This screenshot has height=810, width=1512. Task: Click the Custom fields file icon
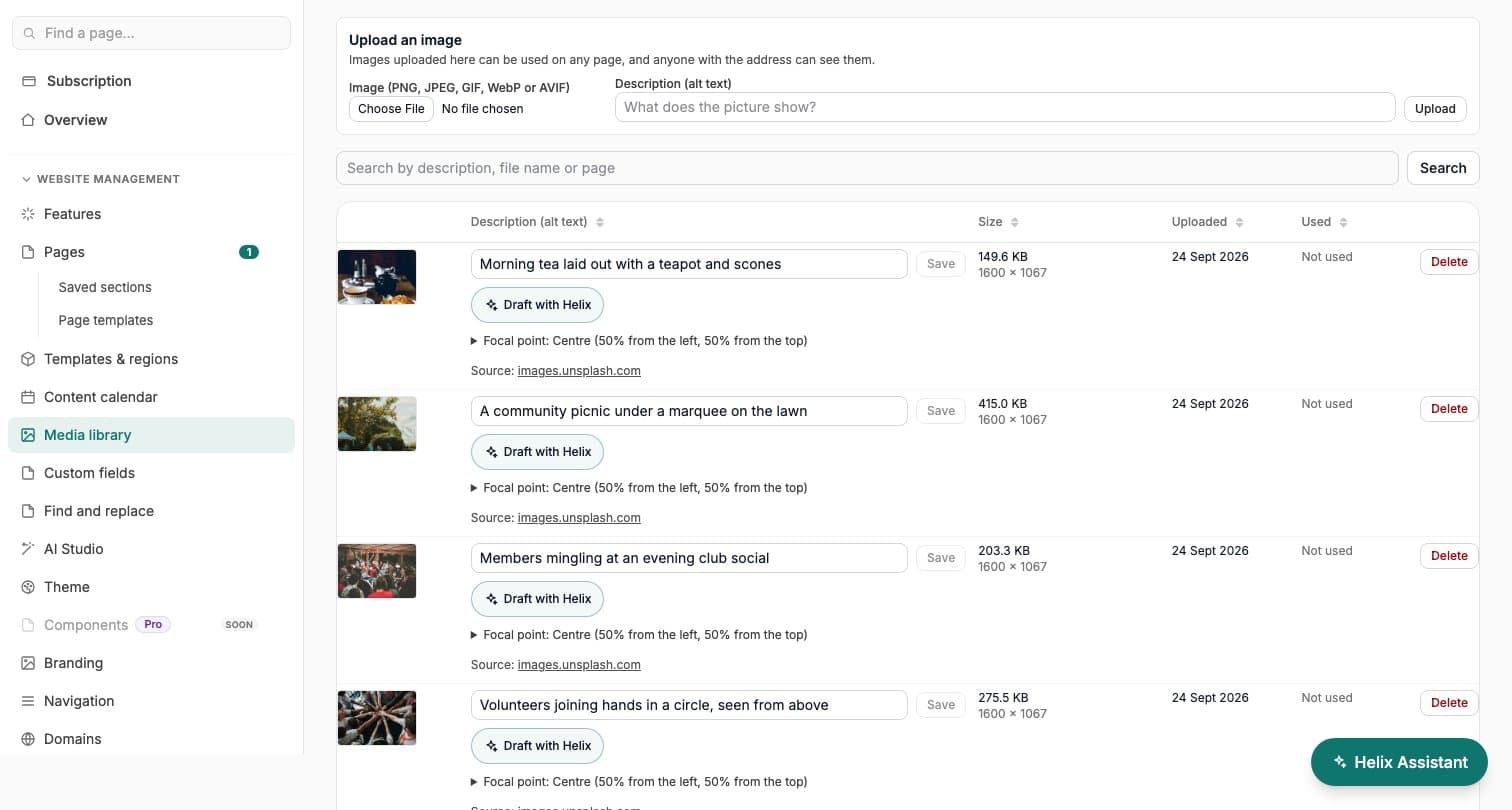pos(28,473)
